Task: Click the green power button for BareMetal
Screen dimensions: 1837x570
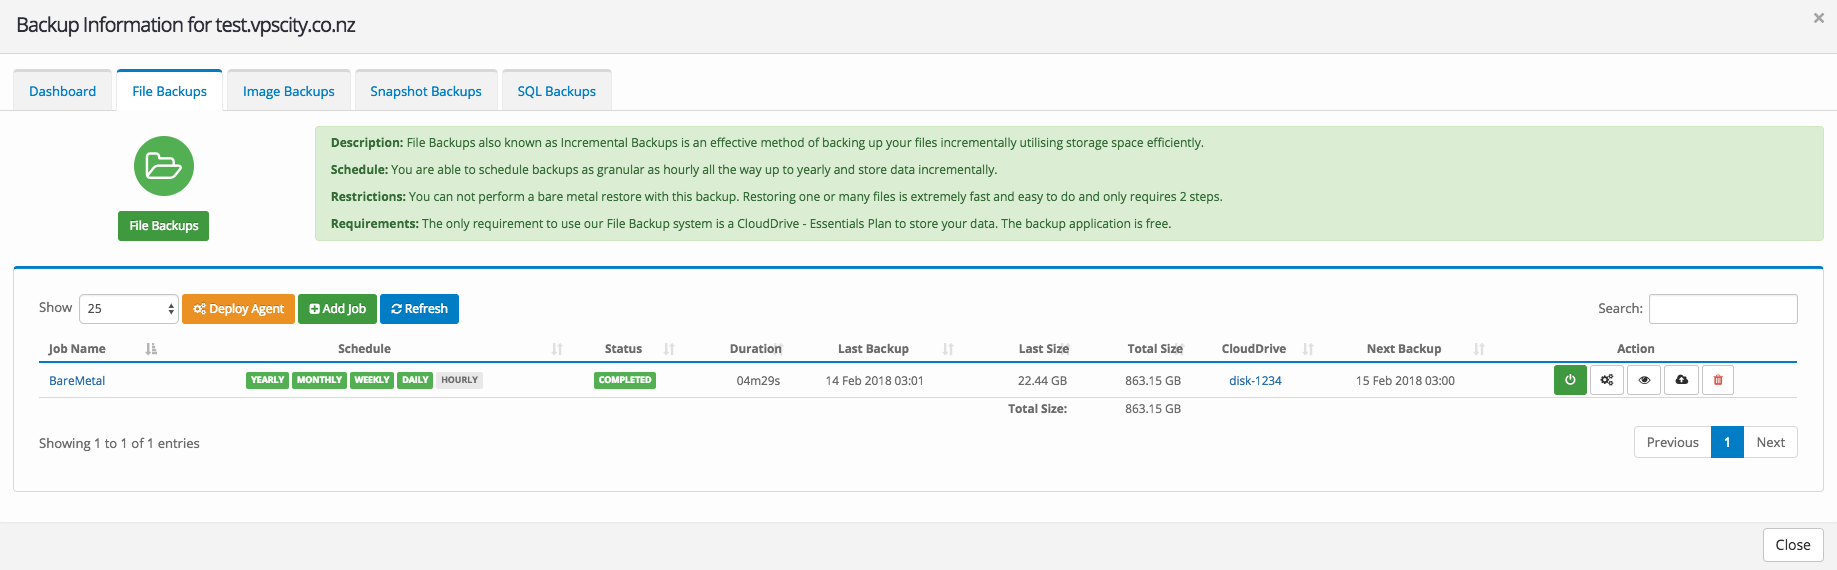Action: click(x=1570, y=380)
